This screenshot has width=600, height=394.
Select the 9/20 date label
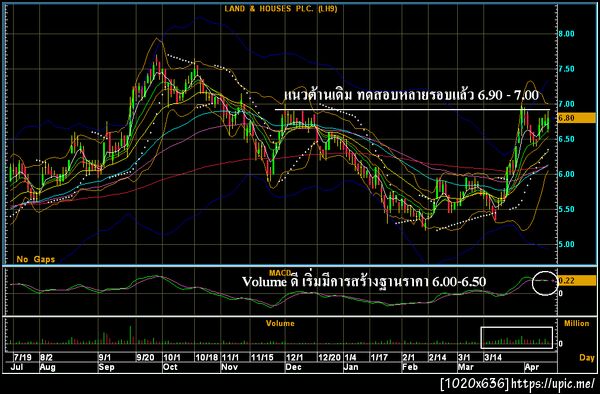pyautogui.click(x=145, y=358)
